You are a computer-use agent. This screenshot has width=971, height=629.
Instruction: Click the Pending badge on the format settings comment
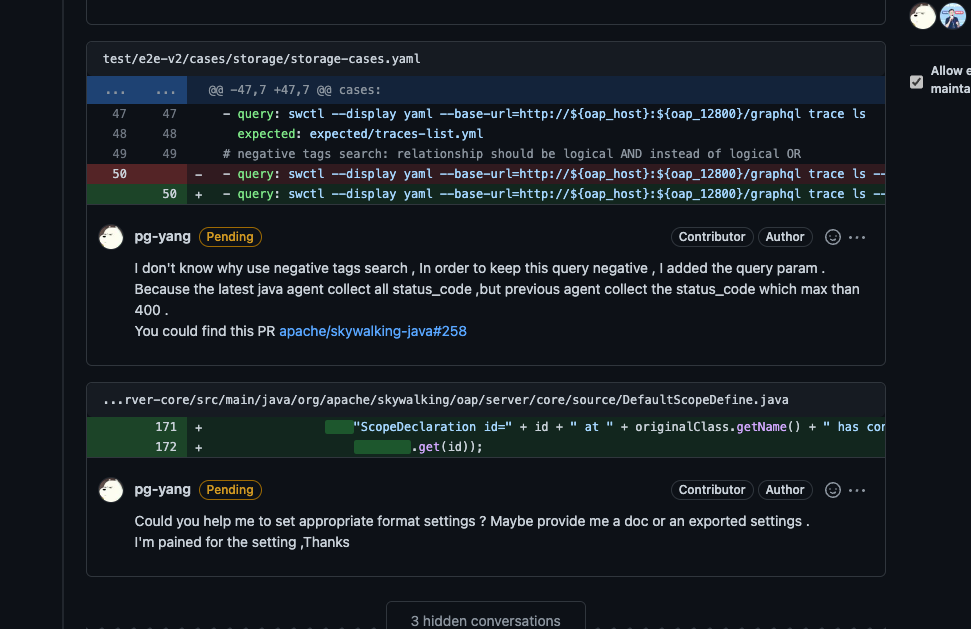coord(230,490)
